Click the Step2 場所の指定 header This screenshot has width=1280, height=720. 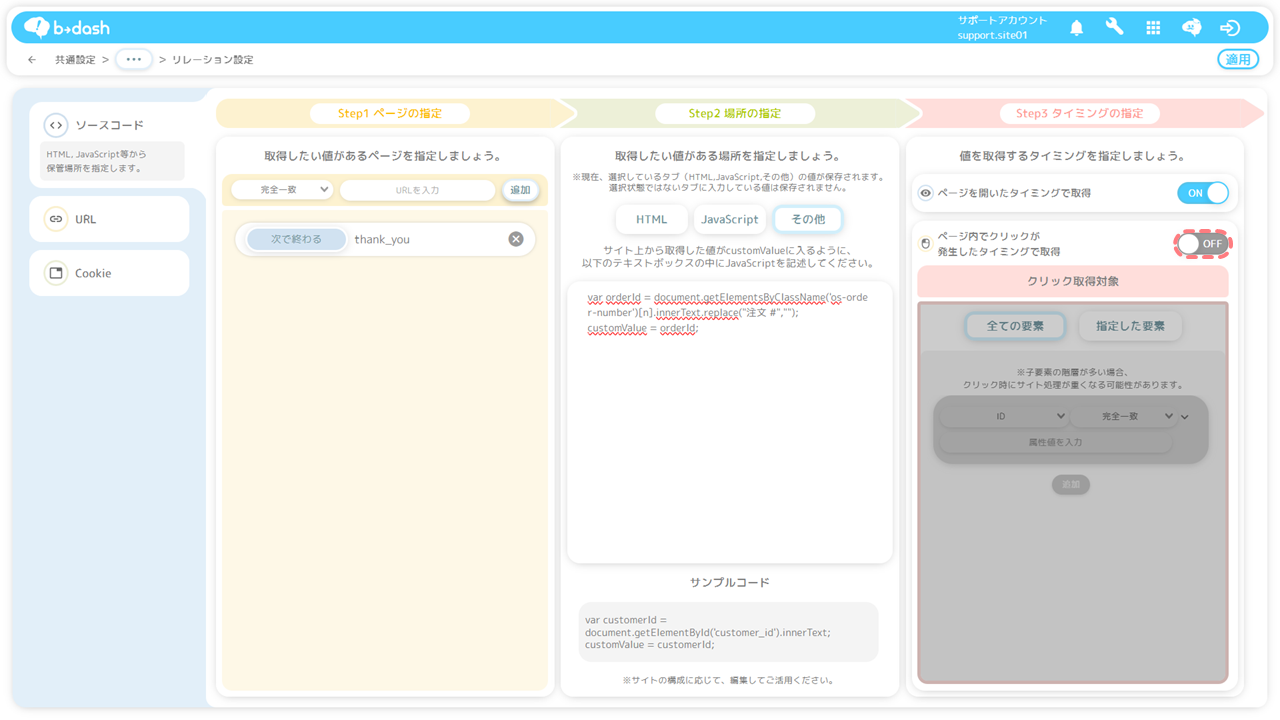pos(735,113)
